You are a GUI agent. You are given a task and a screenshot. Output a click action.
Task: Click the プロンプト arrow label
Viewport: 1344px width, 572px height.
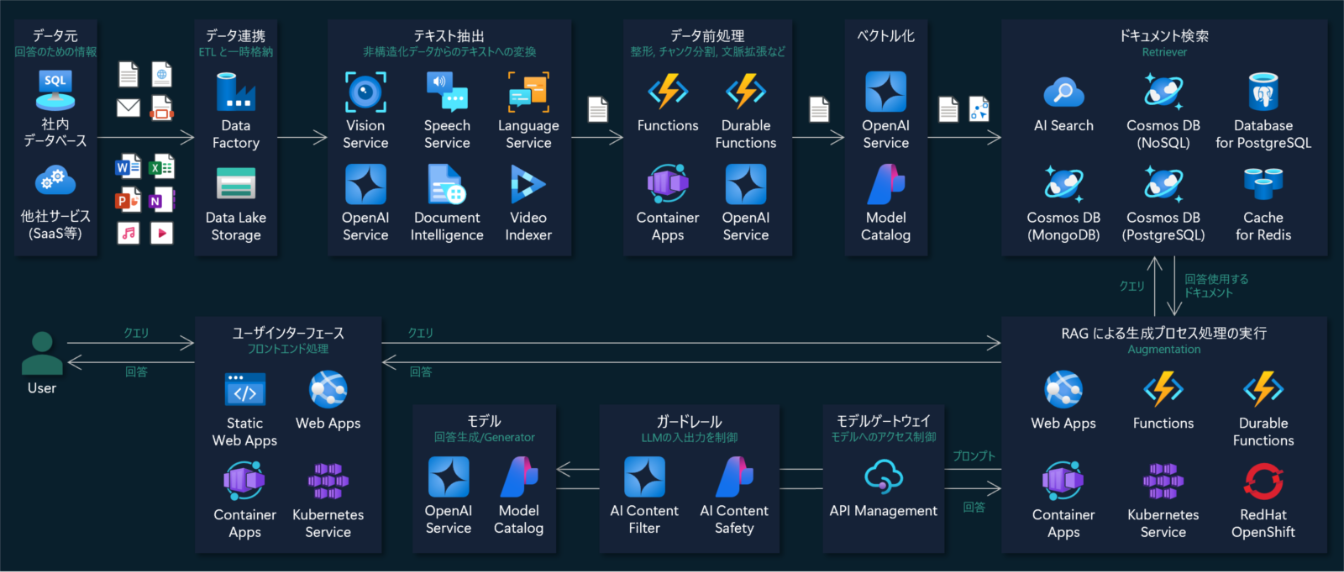click(974, 456)
